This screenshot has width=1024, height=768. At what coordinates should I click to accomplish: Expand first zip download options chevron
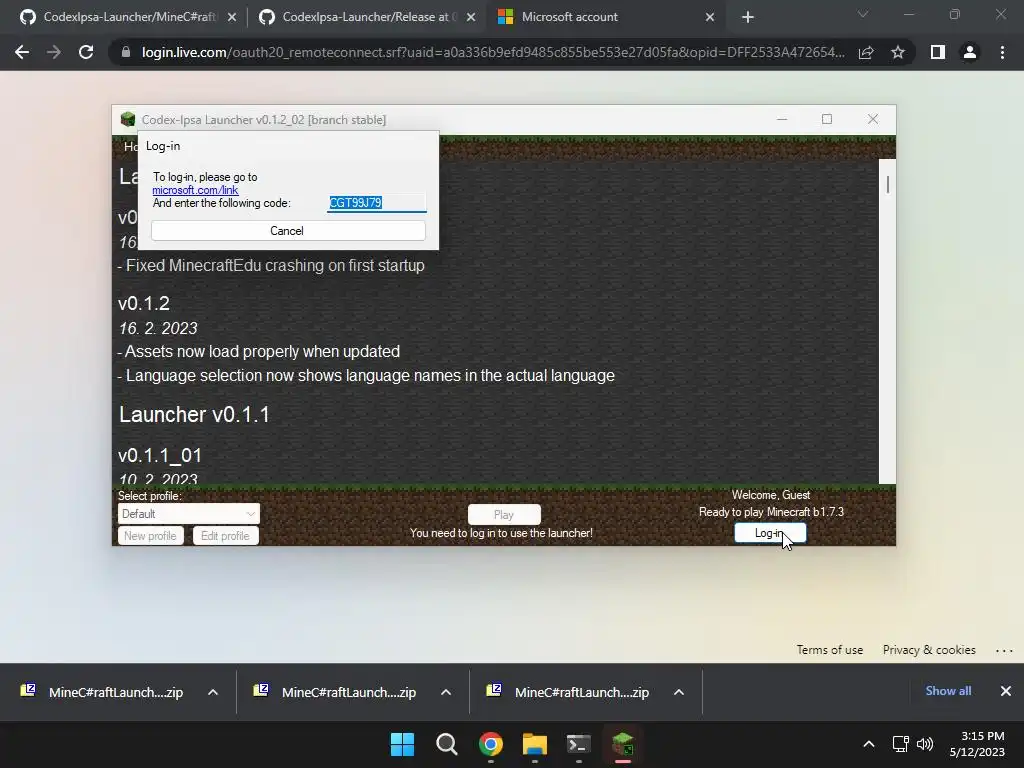[x=213, y=692]
